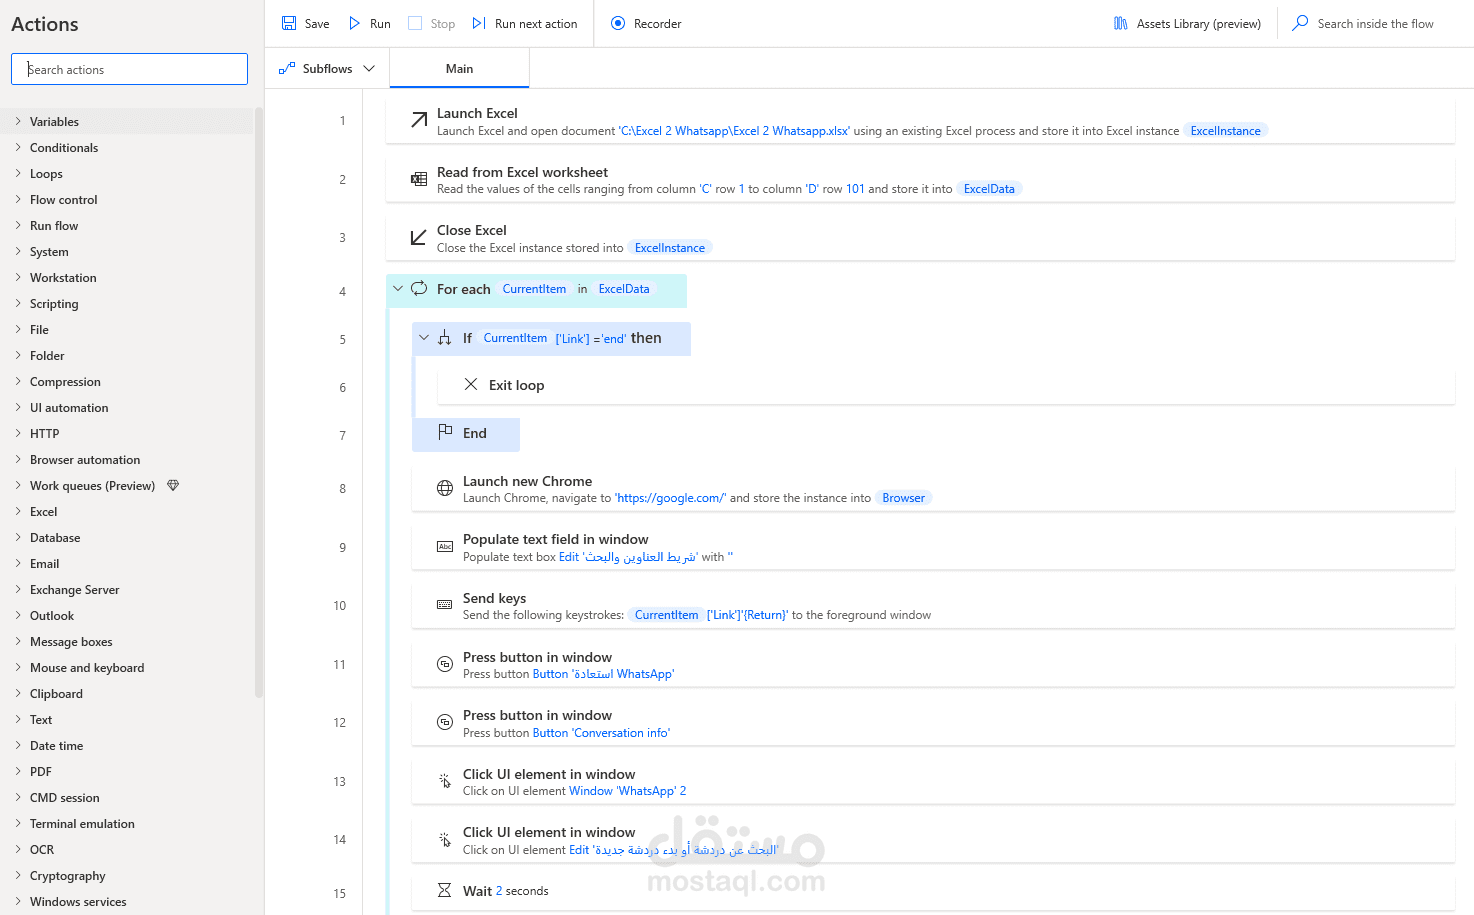Click the 'Close Excel' action title

[x=472, y=230]
